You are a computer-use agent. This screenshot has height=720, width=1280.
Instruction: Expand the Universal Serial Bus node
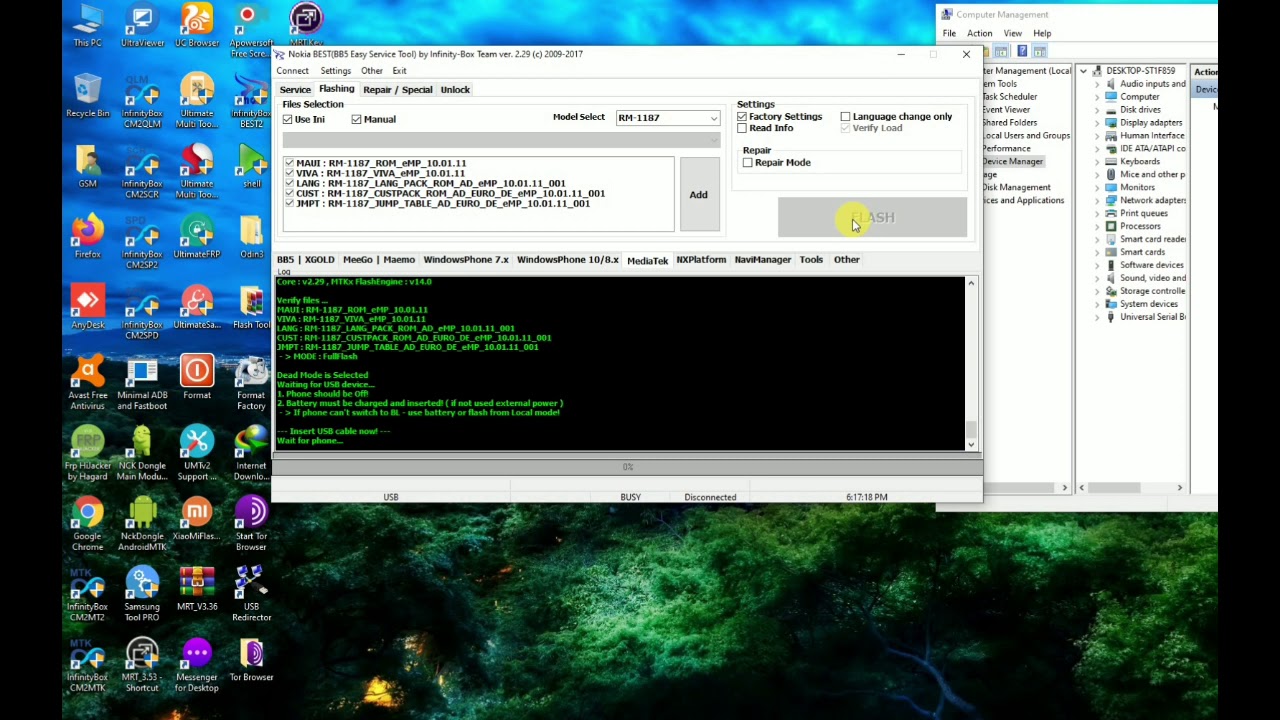coord(1097,318)
